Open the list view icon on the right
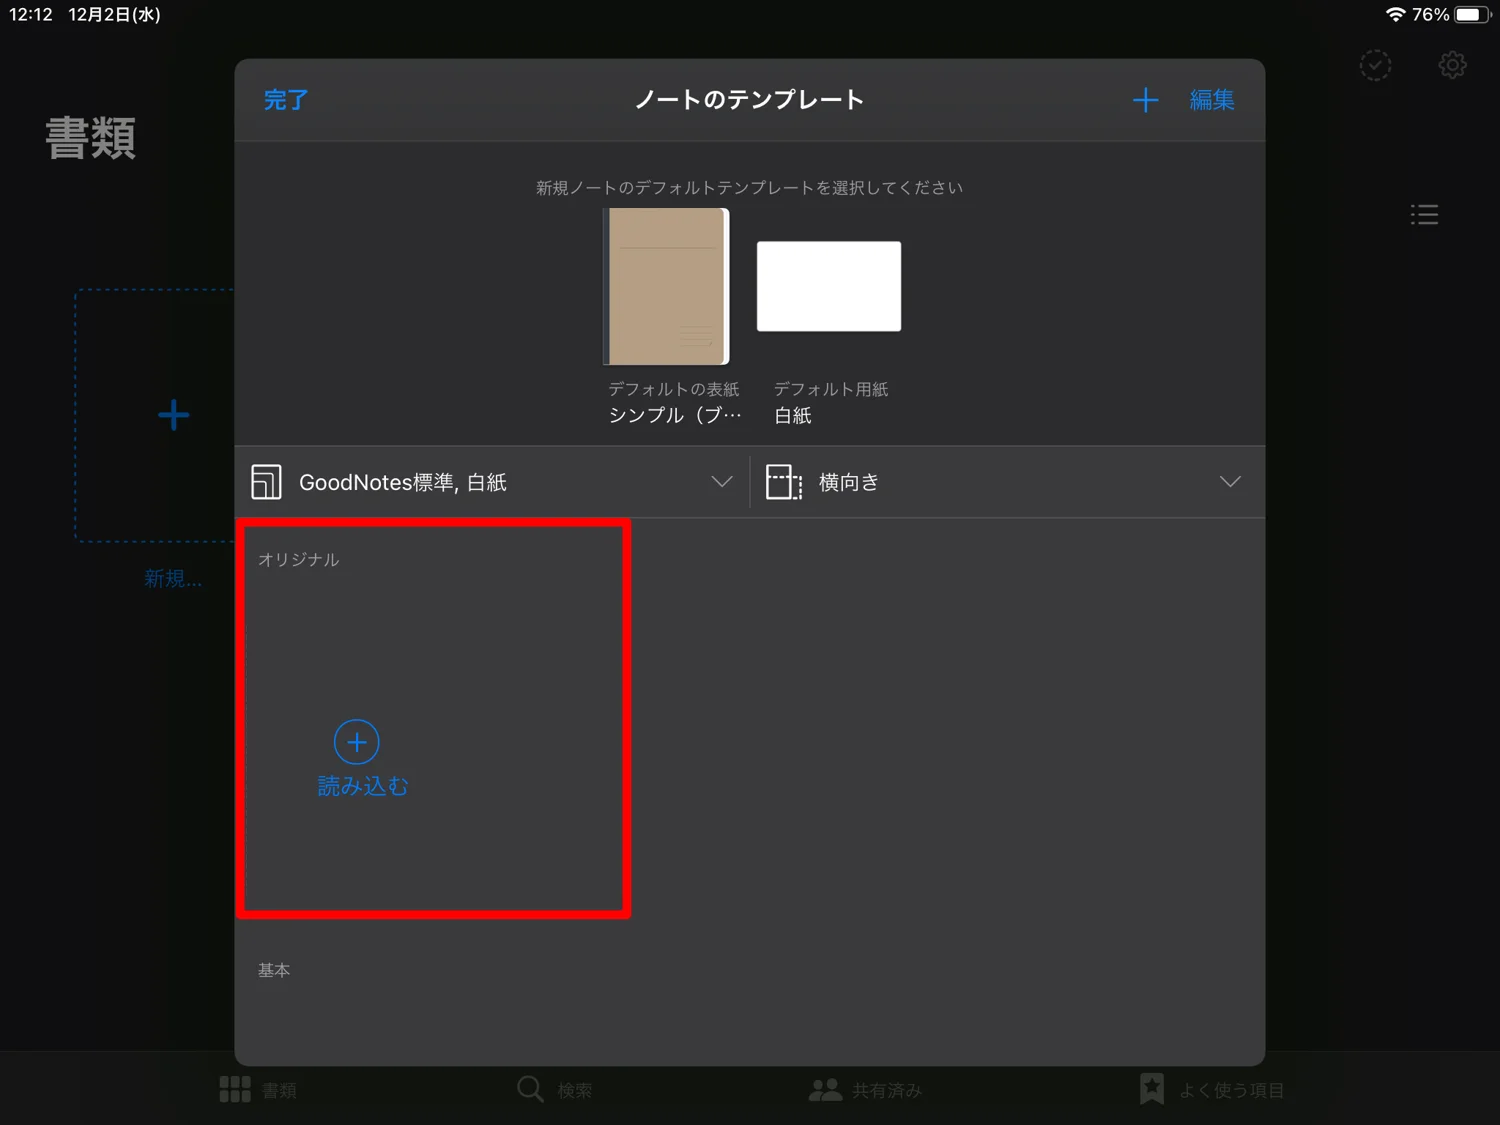This screenshot has height=1125, width=1500. [x=1424, y=213]
